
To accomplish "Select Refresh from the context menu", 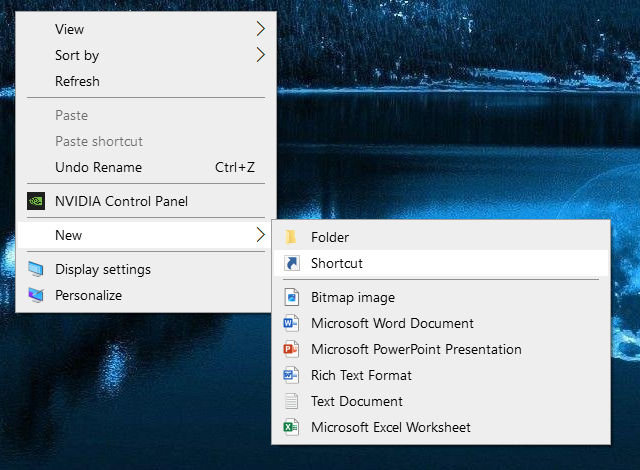I will (x=77, y=81).
